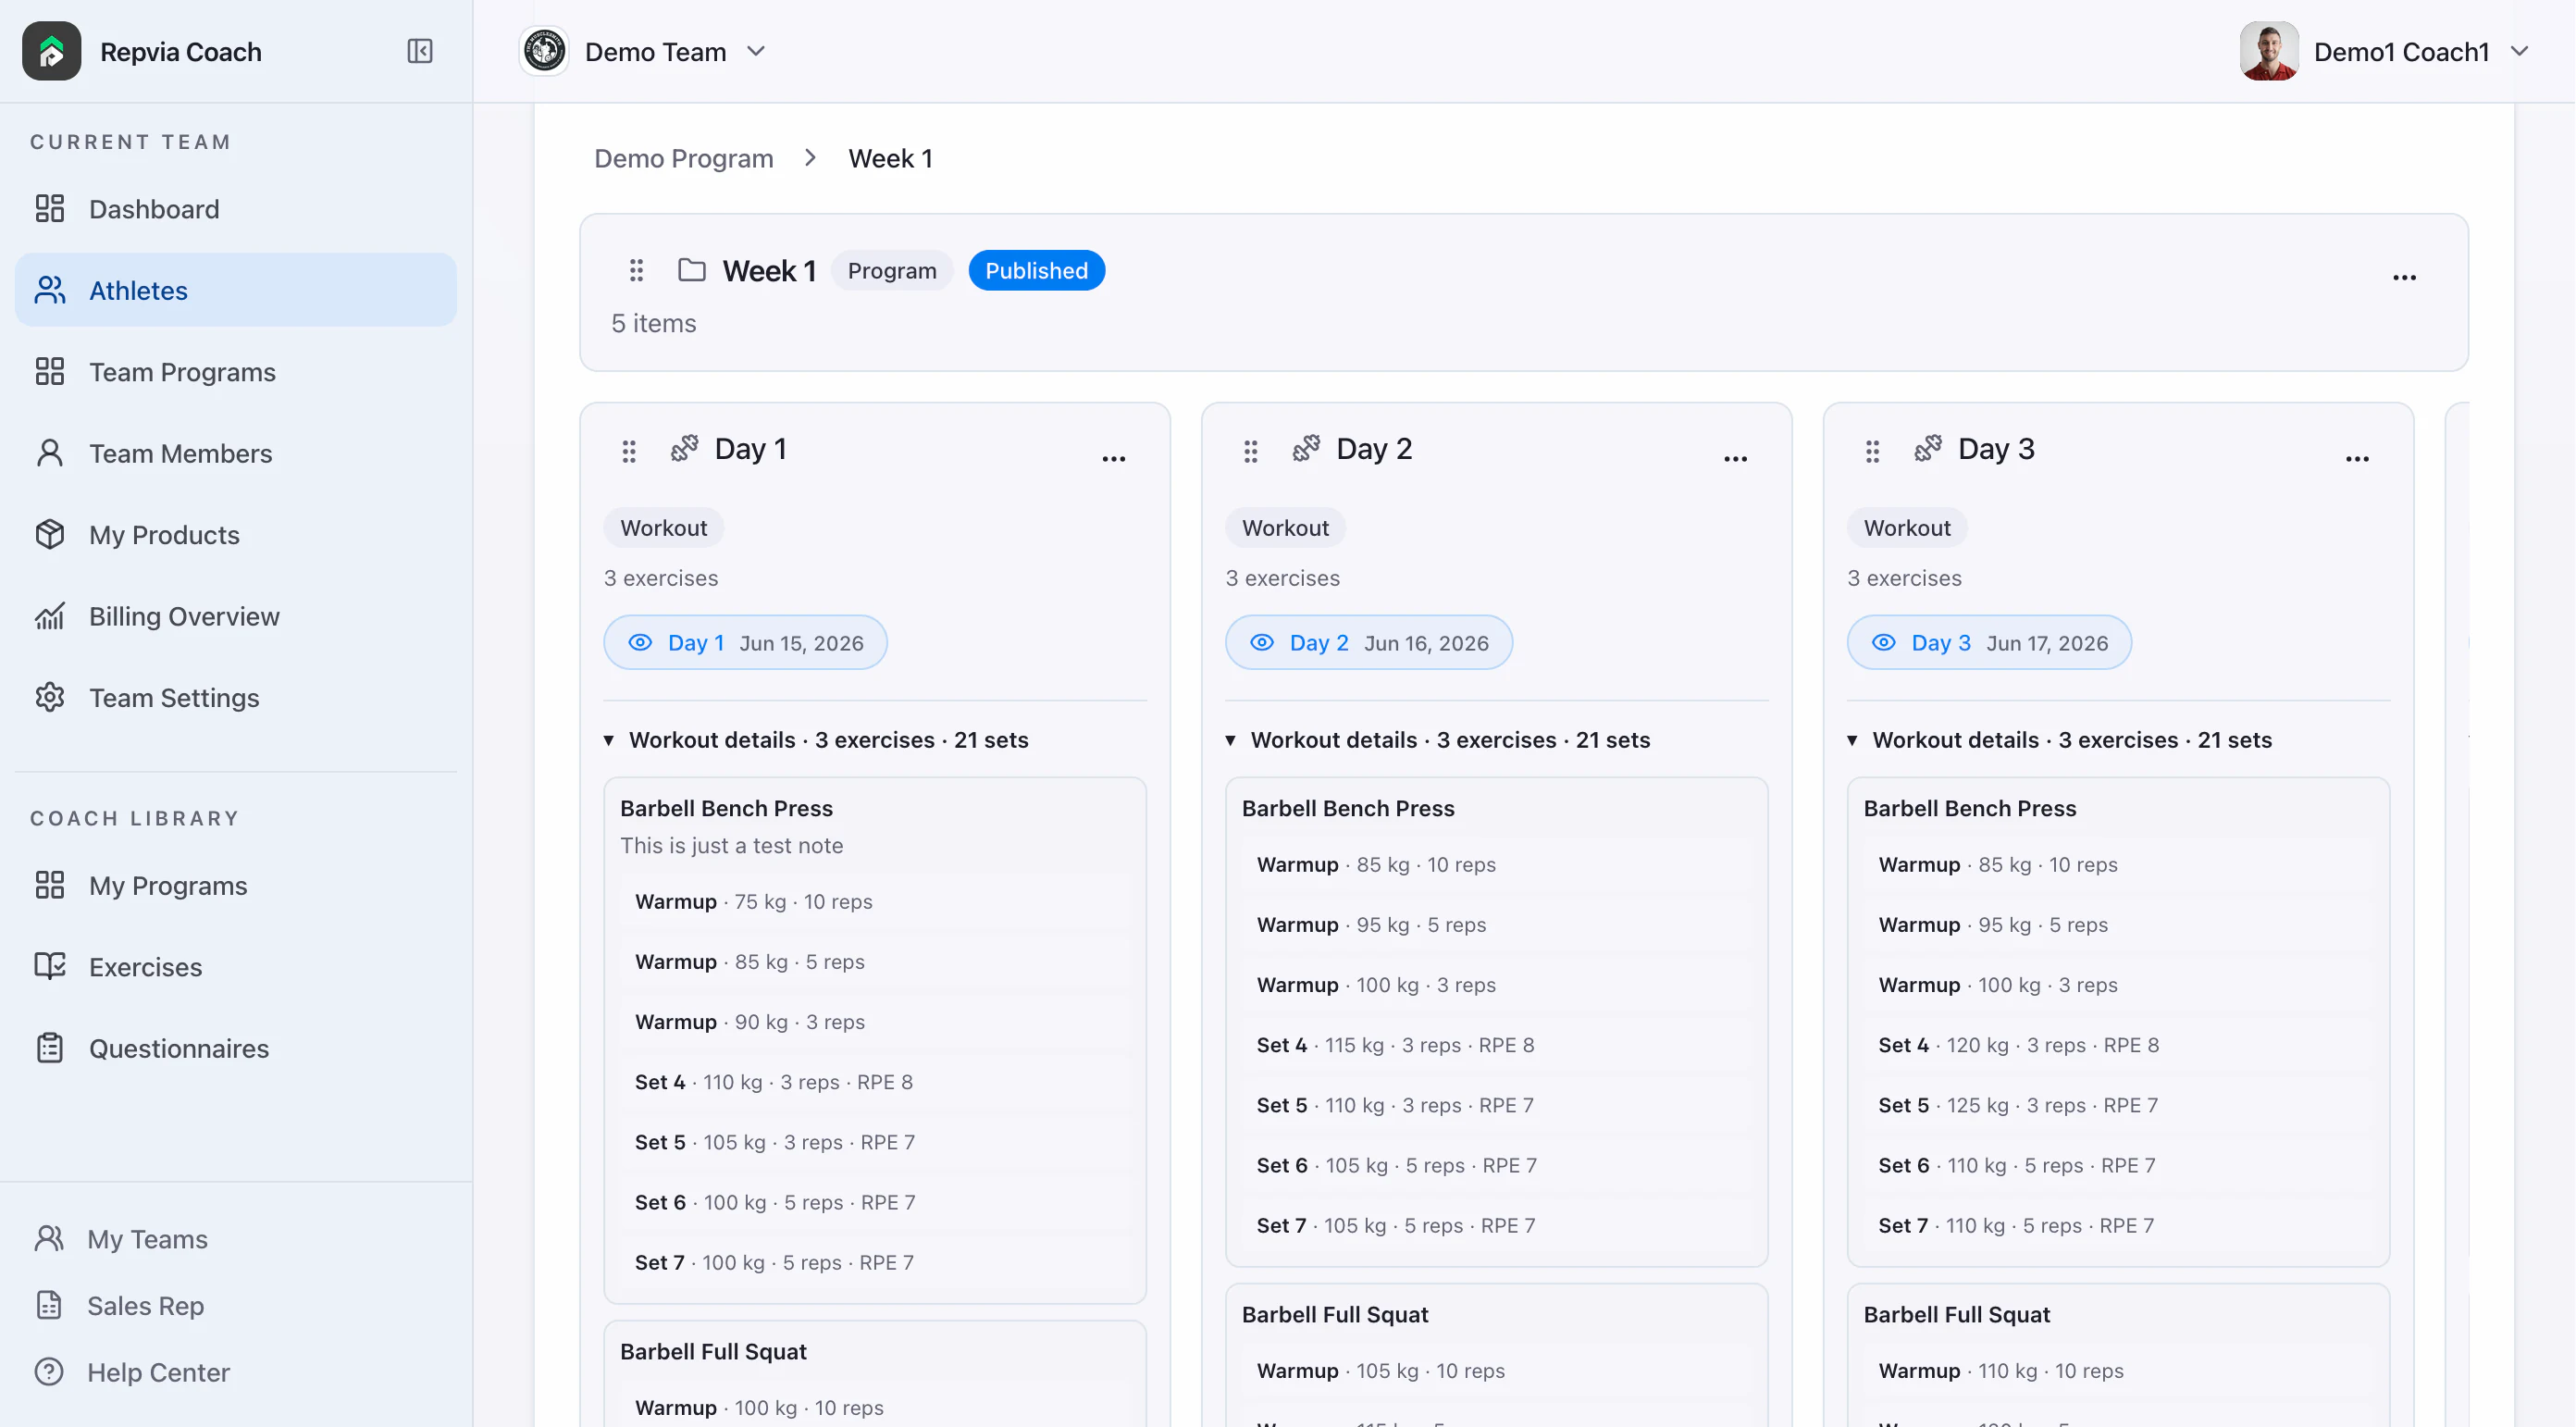Toggle the eye icon for Day 2 Jun 16
The width and height of the screenshot is (2576, 1427).
coord(1262,642)
